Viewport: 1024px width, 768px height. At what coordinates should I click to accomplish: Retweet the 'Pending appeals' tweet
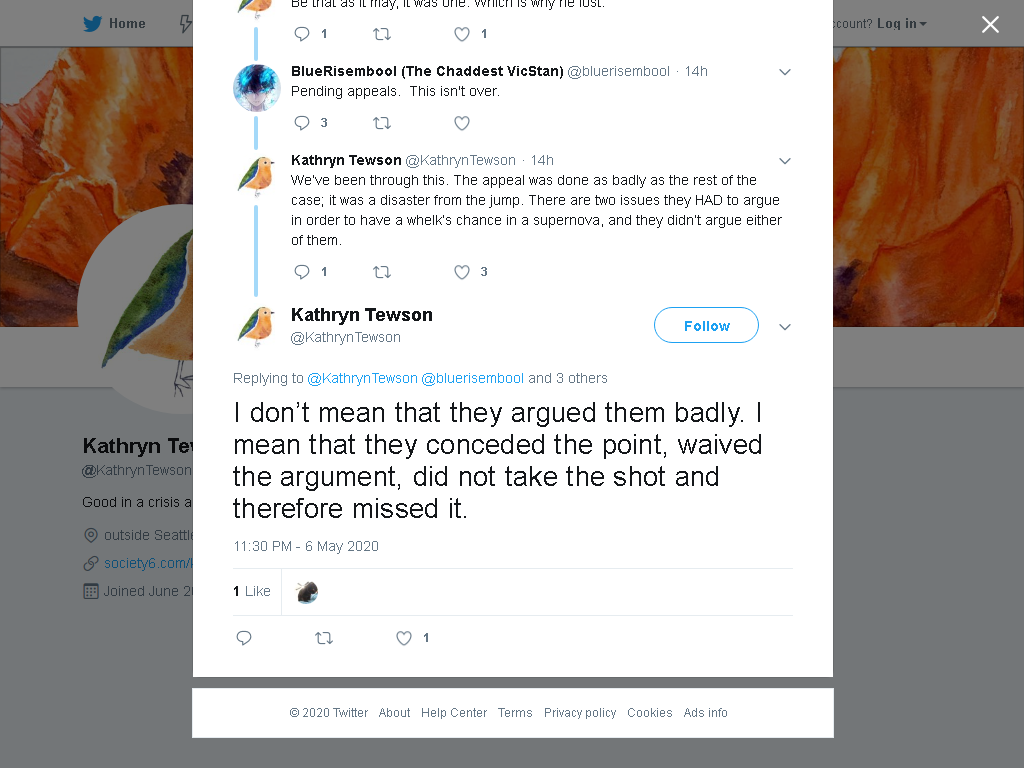[x=382, y=123]
